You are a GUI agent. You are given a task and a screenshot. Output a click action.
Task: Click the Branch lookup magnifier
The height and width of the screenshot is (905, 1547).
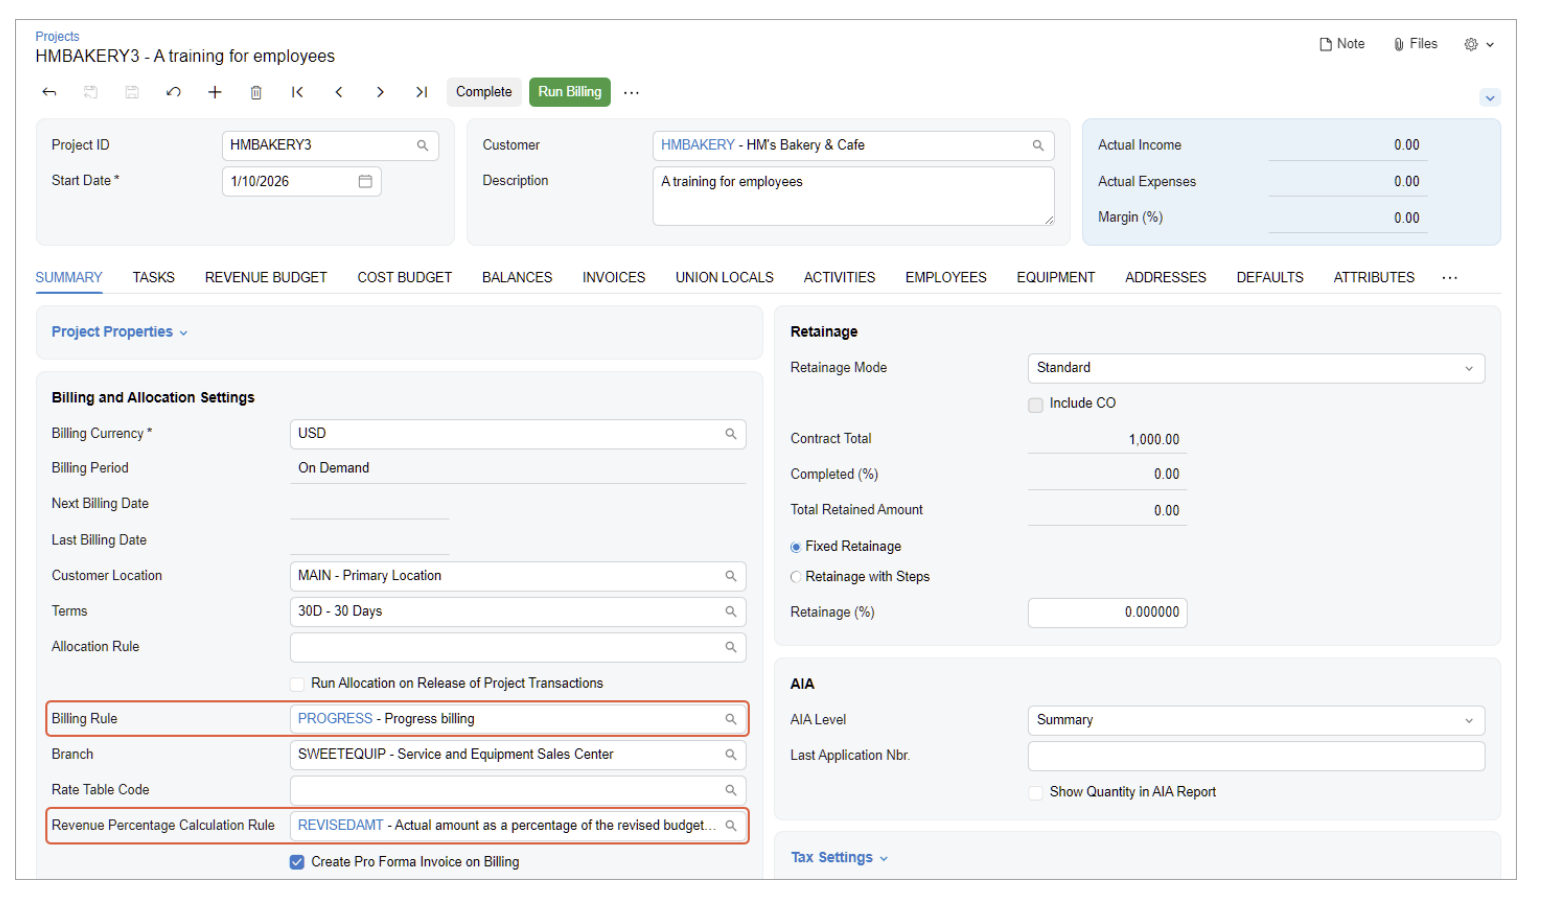(x=731, y=755)
